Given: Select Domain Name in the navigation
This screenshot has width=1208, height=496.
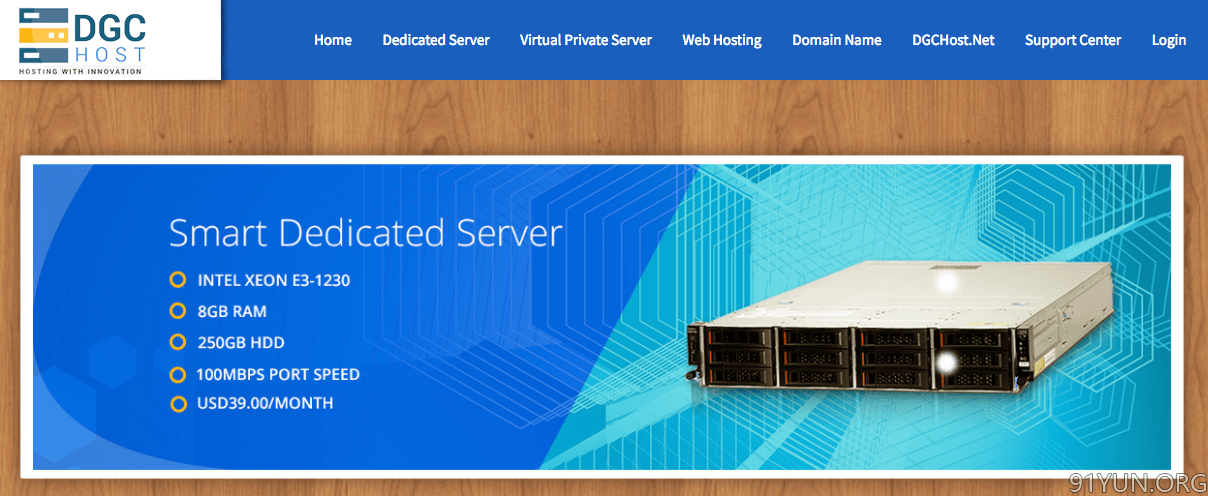Looking at the screenshot, I should (837, 40).
